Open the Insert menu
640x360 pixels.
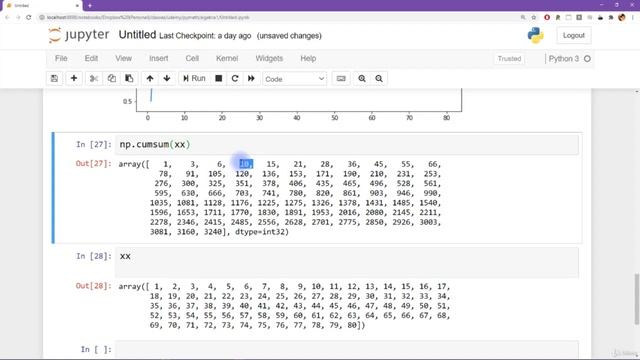pyautogui.click(x=158, y=58)
